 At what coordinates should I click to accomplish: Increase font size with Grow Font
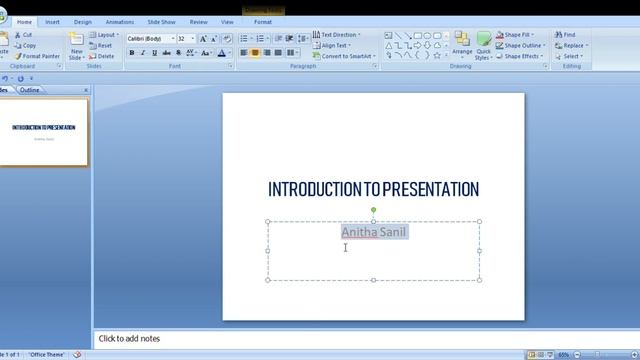(203, 39)
